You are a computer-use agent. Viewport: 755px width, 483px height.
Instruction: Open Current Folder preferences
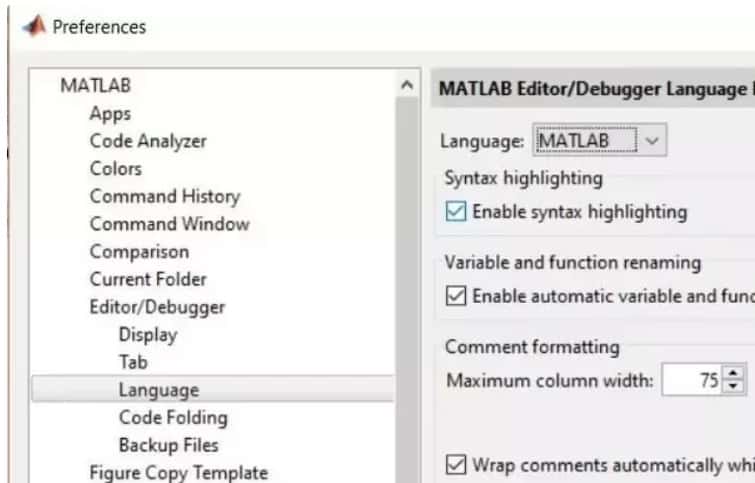(x=148, y=279)
